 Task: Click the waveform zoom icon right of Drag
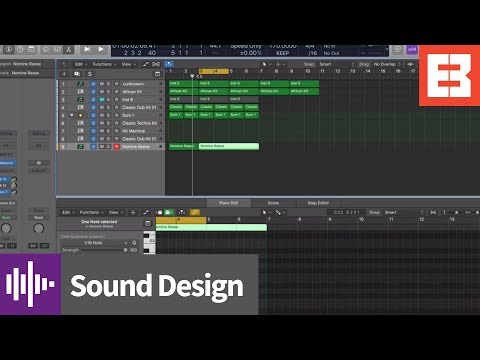[x=410, y=64]
